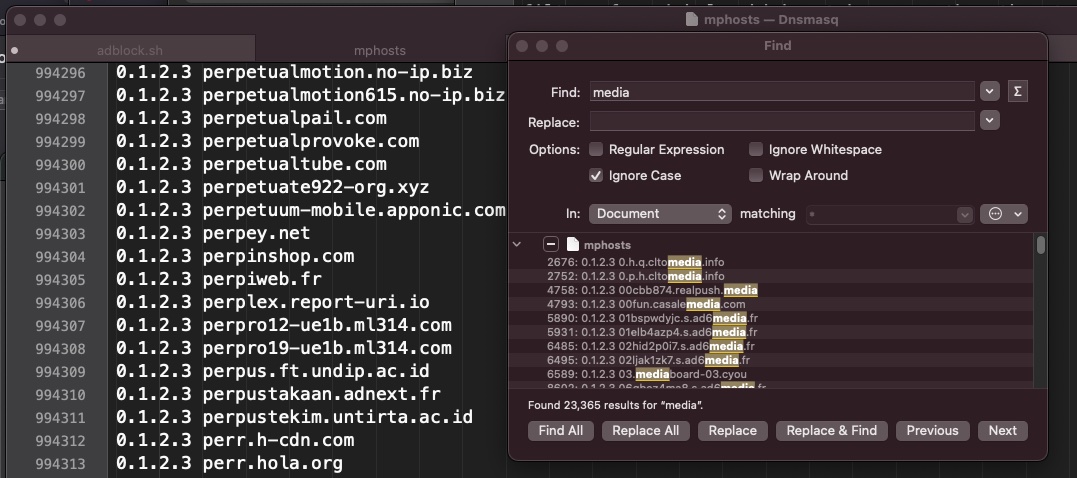Click editor line perpinshop.com
The height and width of the screenshot is (478, 1077).
[x=235, y=256]
